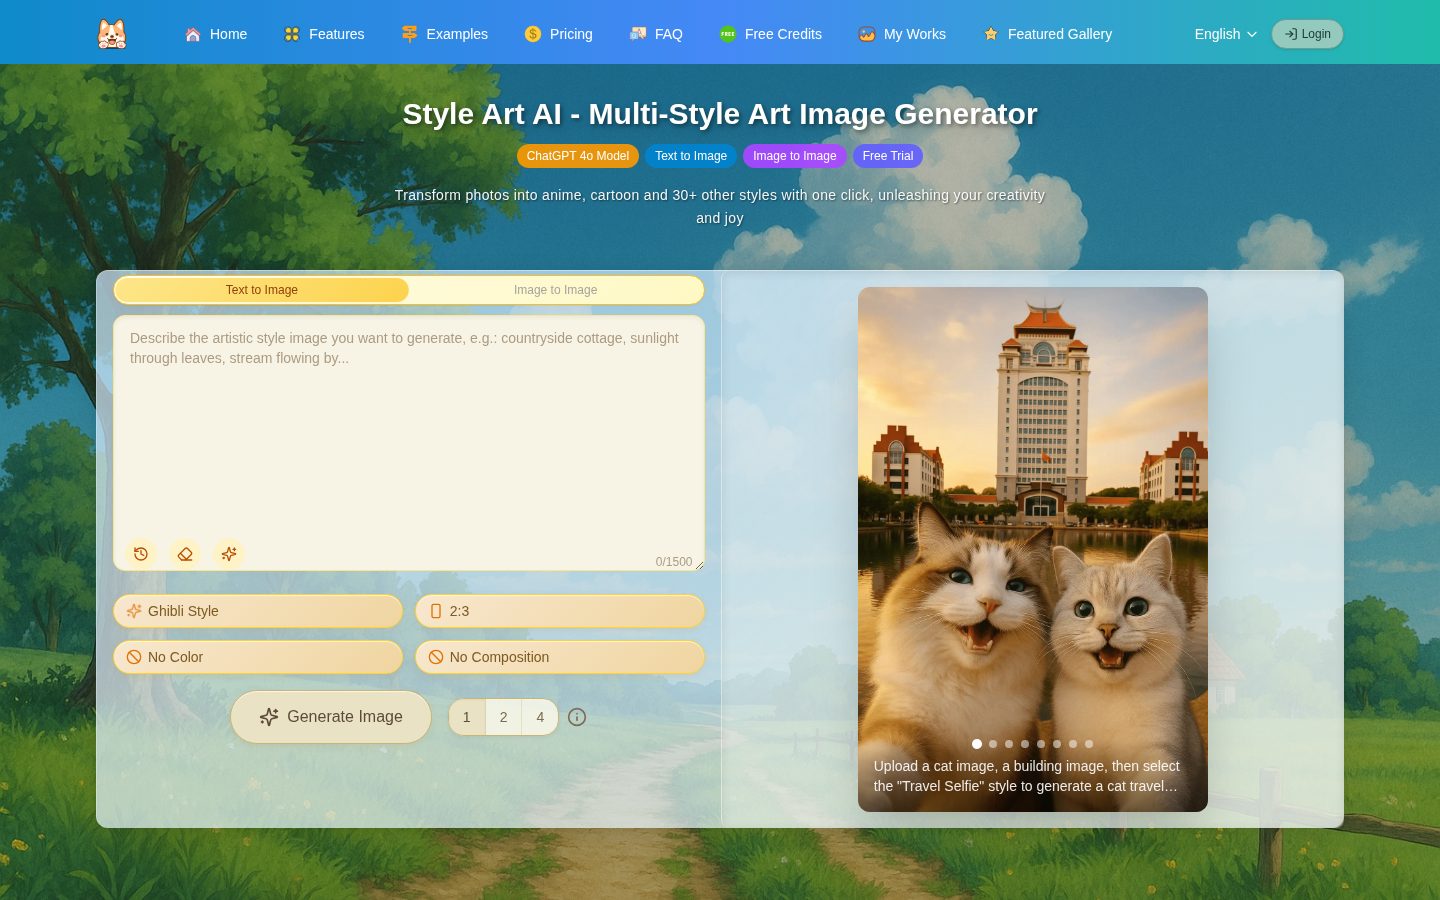Click the Featured Gallery star icon
This screenshot has width=1440, height=900.
[991, 34]
